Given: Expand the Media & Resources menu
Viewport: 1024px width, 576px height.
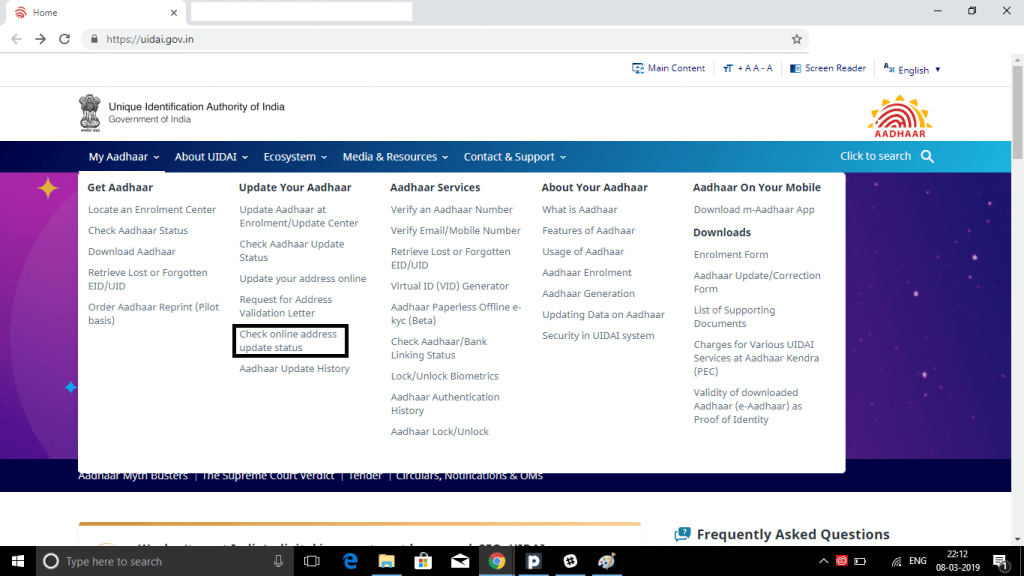Looking at the screenshot, I should tap(395, 156).
